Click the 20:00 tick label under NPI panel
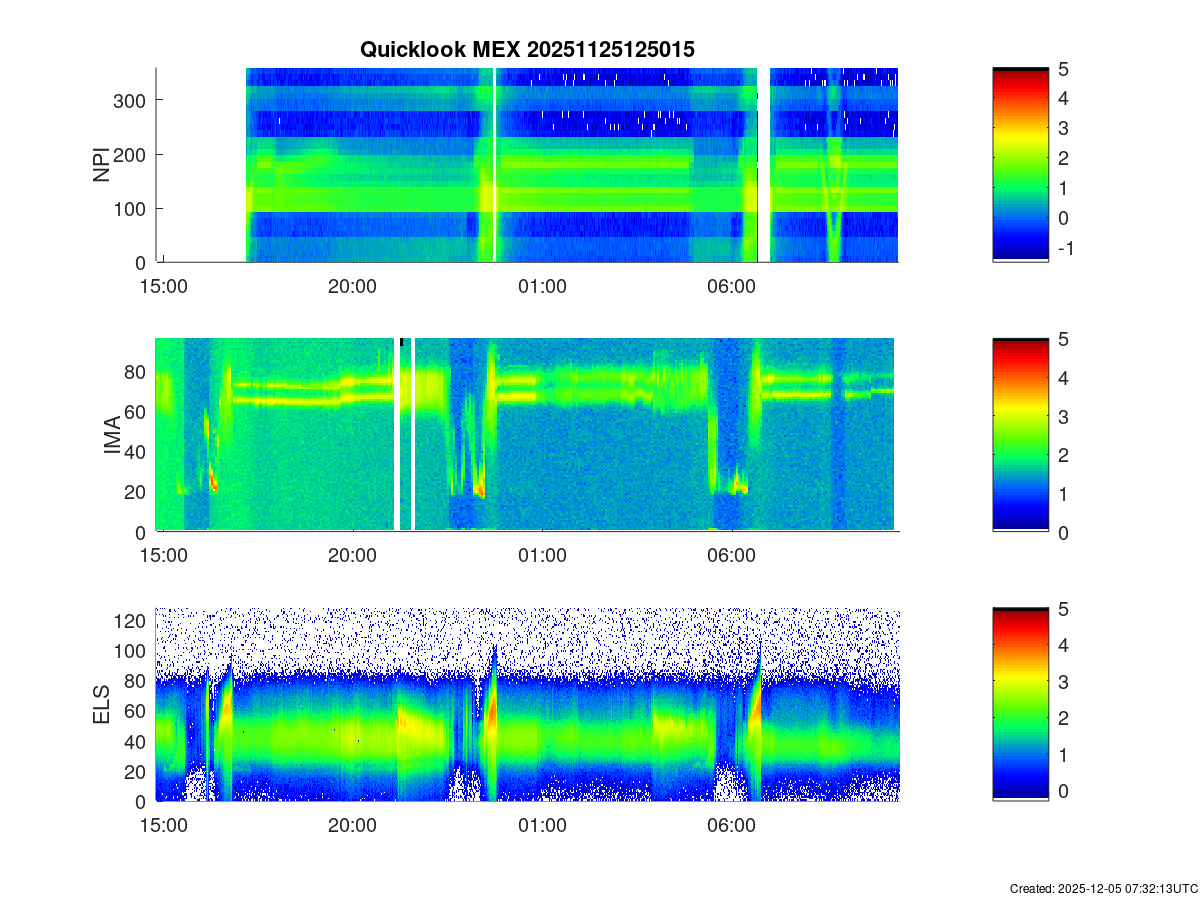Image resolution: width=1200 pixels, height=900 pixels. tap(352, 287)
